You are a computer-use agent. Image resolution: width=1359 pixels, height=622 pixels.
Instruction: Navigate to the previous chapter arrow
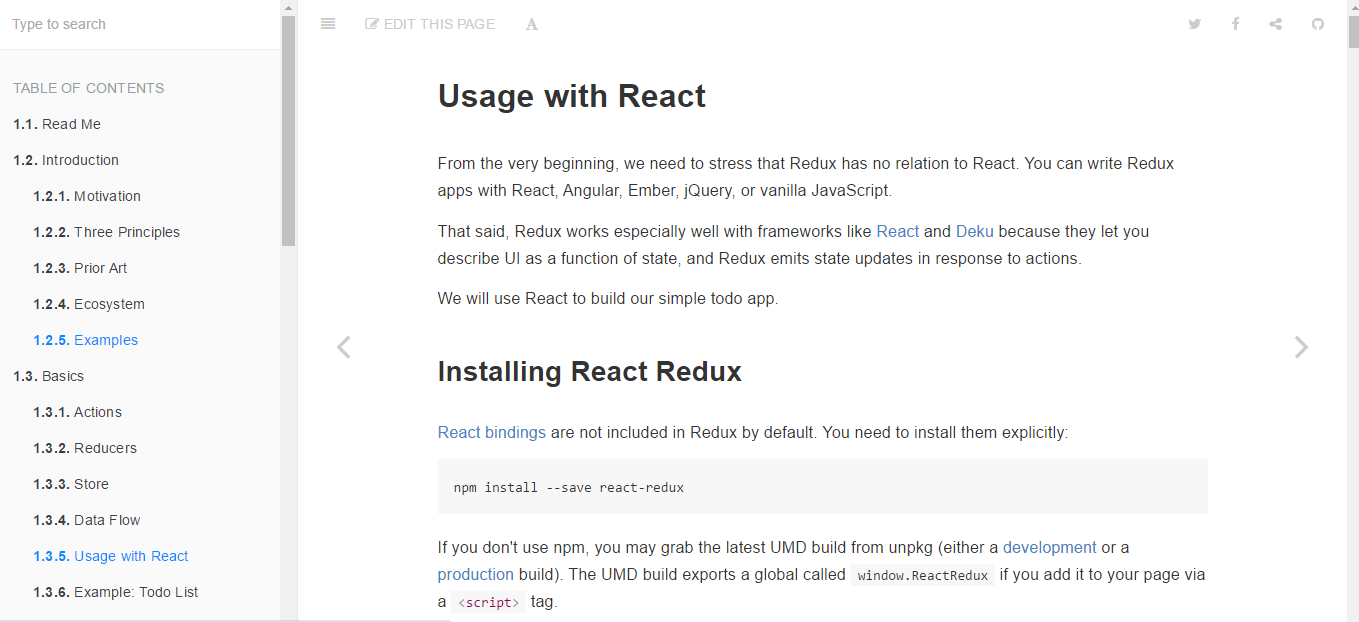[343, 347]
